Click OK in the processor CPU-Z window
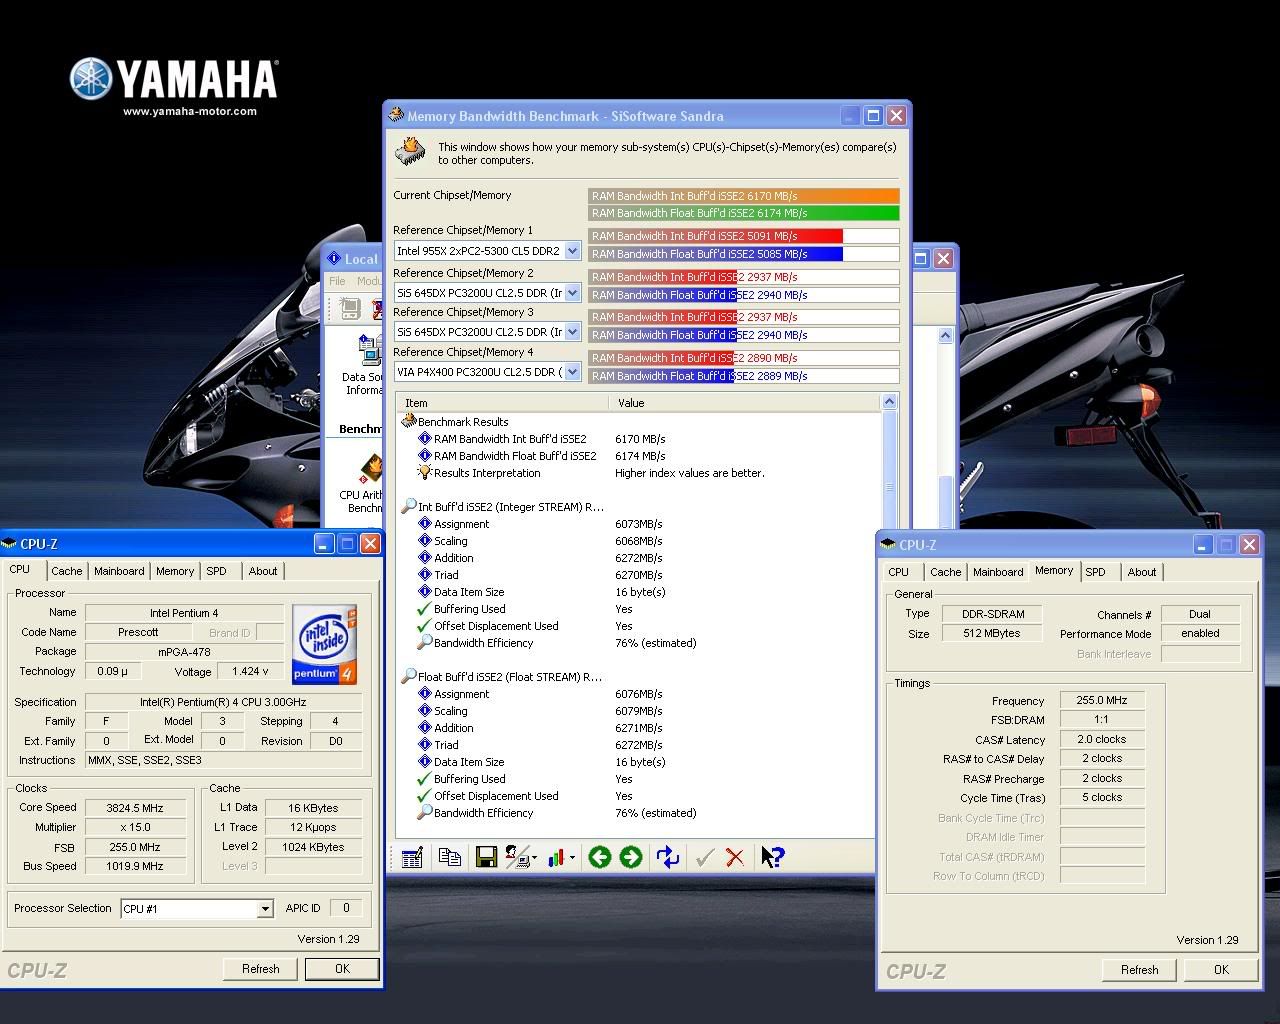 click(342, 969)
